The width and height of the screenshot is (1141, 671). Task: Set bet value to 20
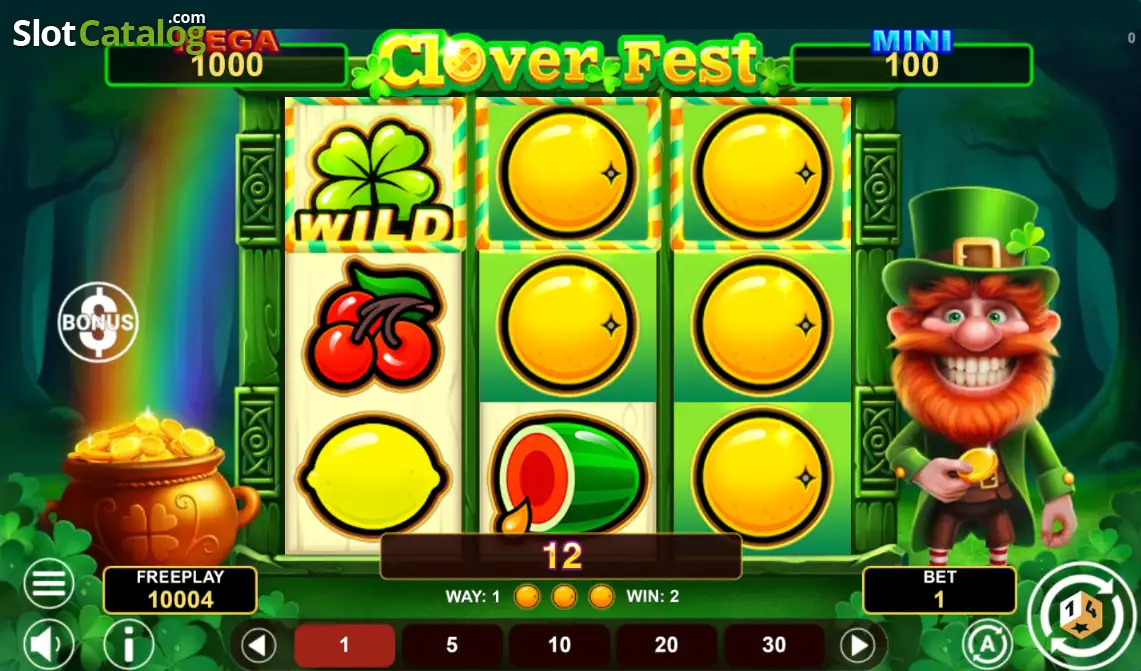666,645
